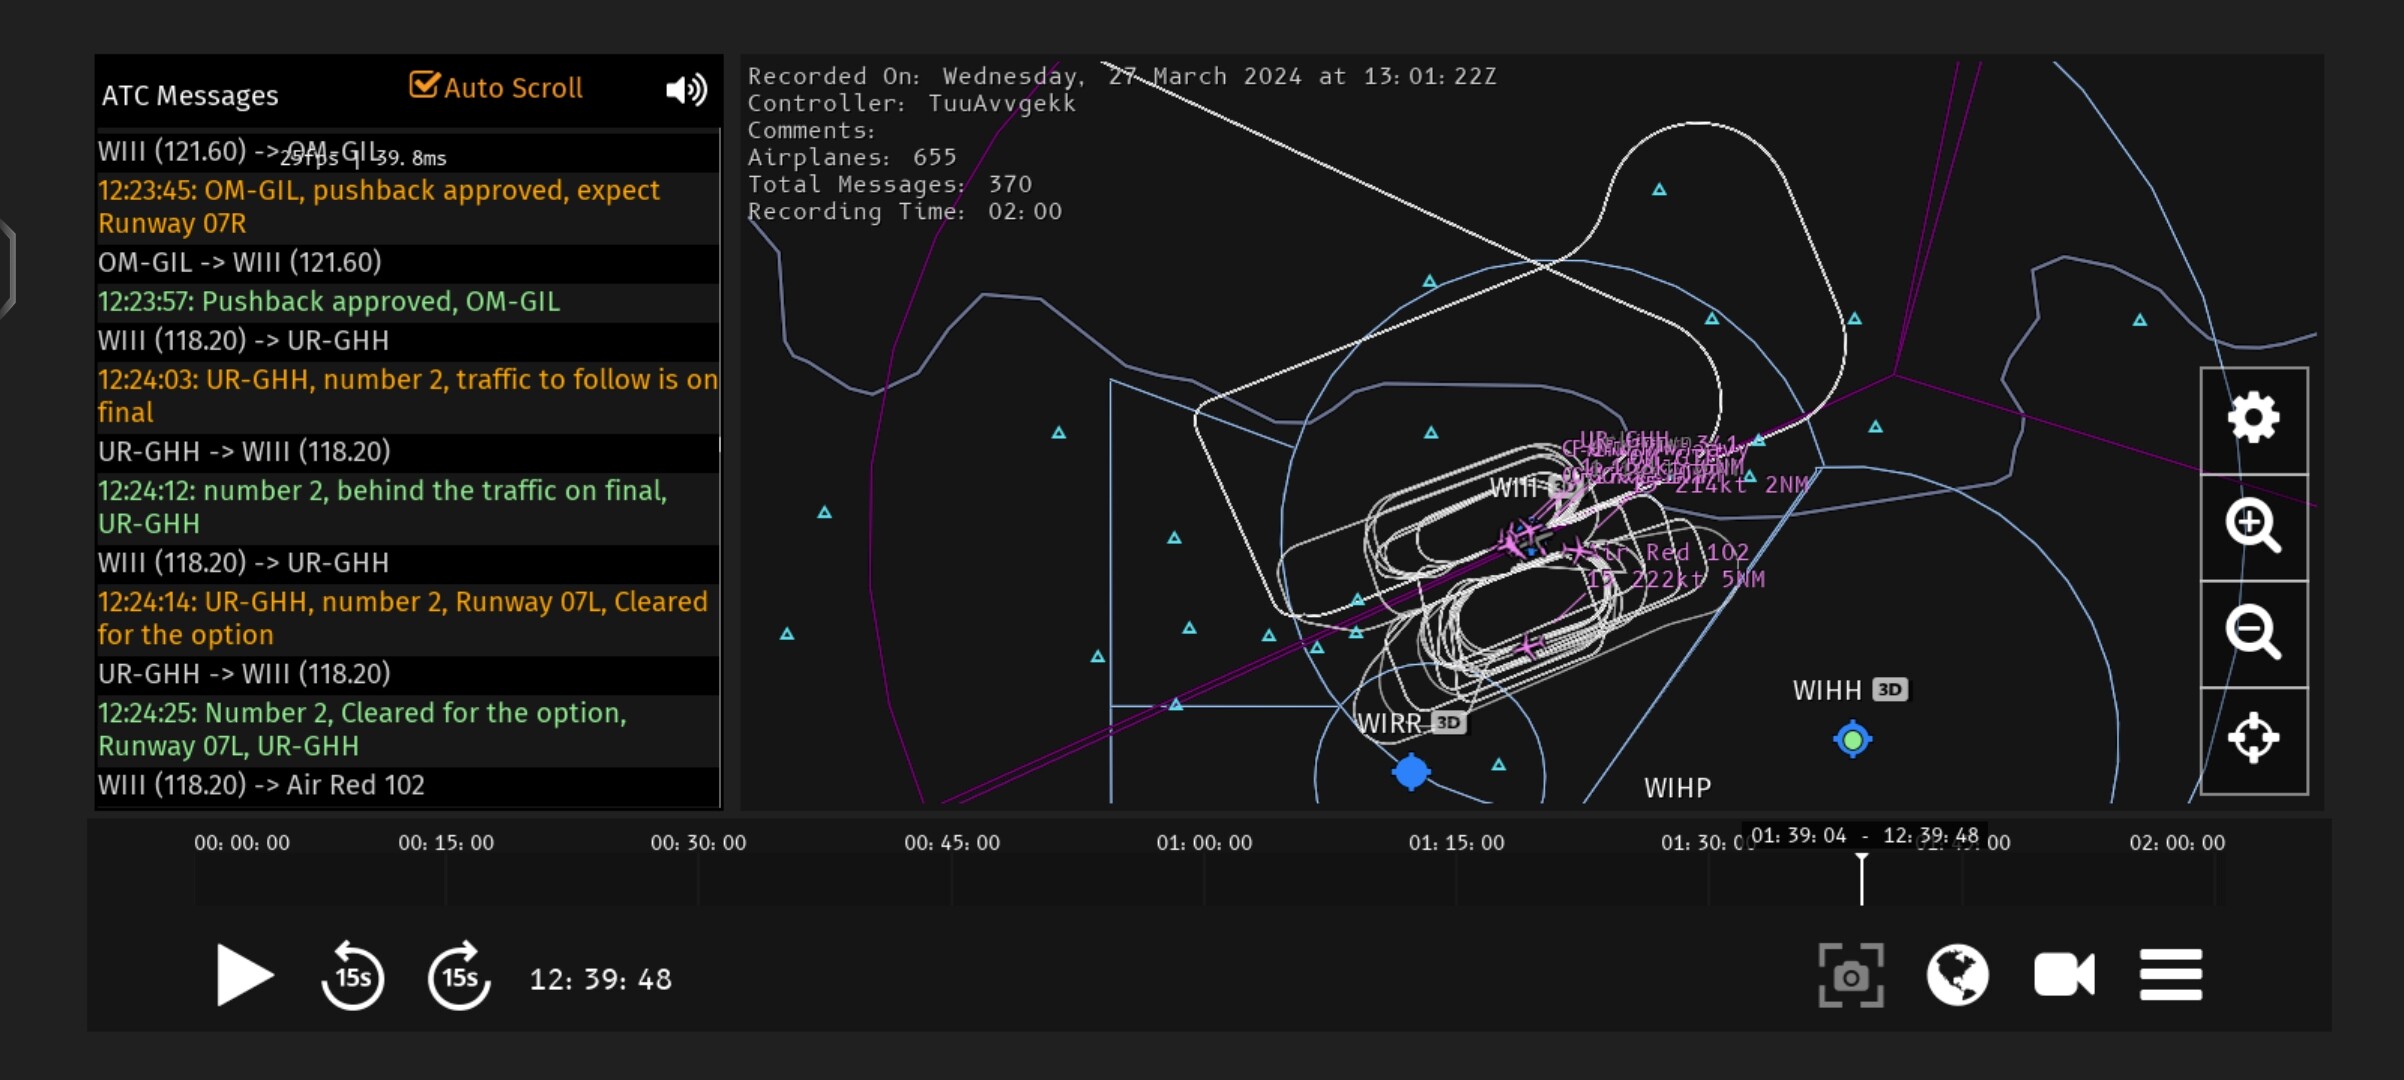The width and height of the screenshot is (2404, 1080).
Task: Toggle 3D view for WIRR airport
Action: (x=1448, y=723)
